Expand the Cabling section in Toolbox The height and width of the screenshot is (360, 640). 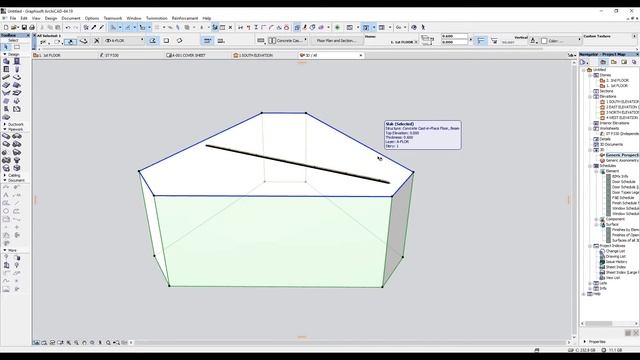5,175
